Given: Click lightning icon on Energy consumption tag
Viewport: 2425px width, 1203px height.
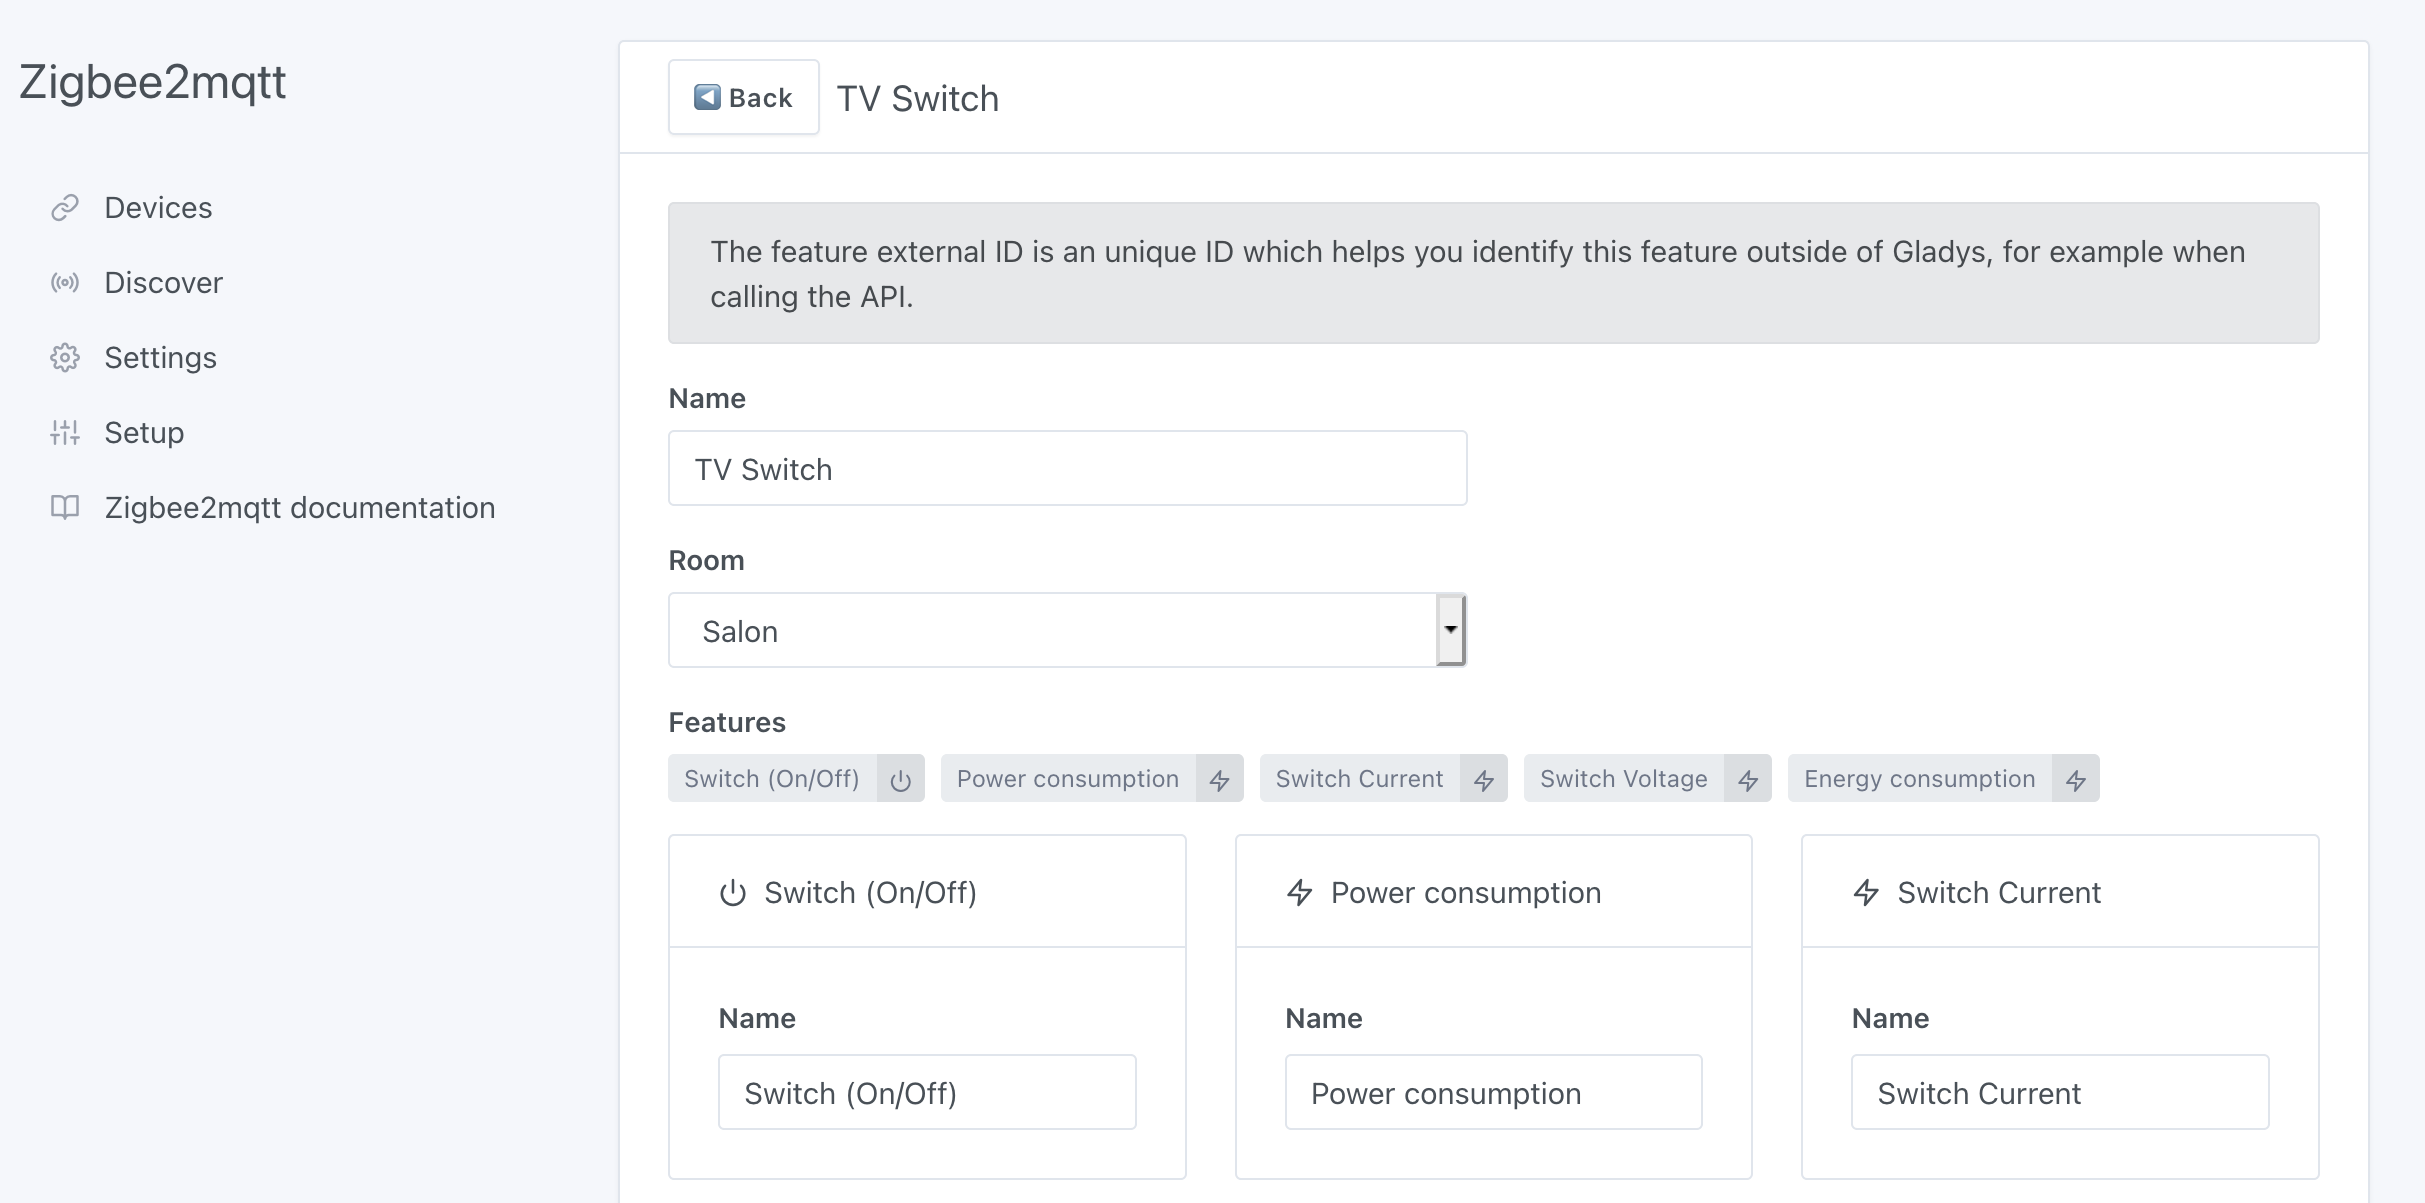Looking at the screenshot, I should [2075, 780].
